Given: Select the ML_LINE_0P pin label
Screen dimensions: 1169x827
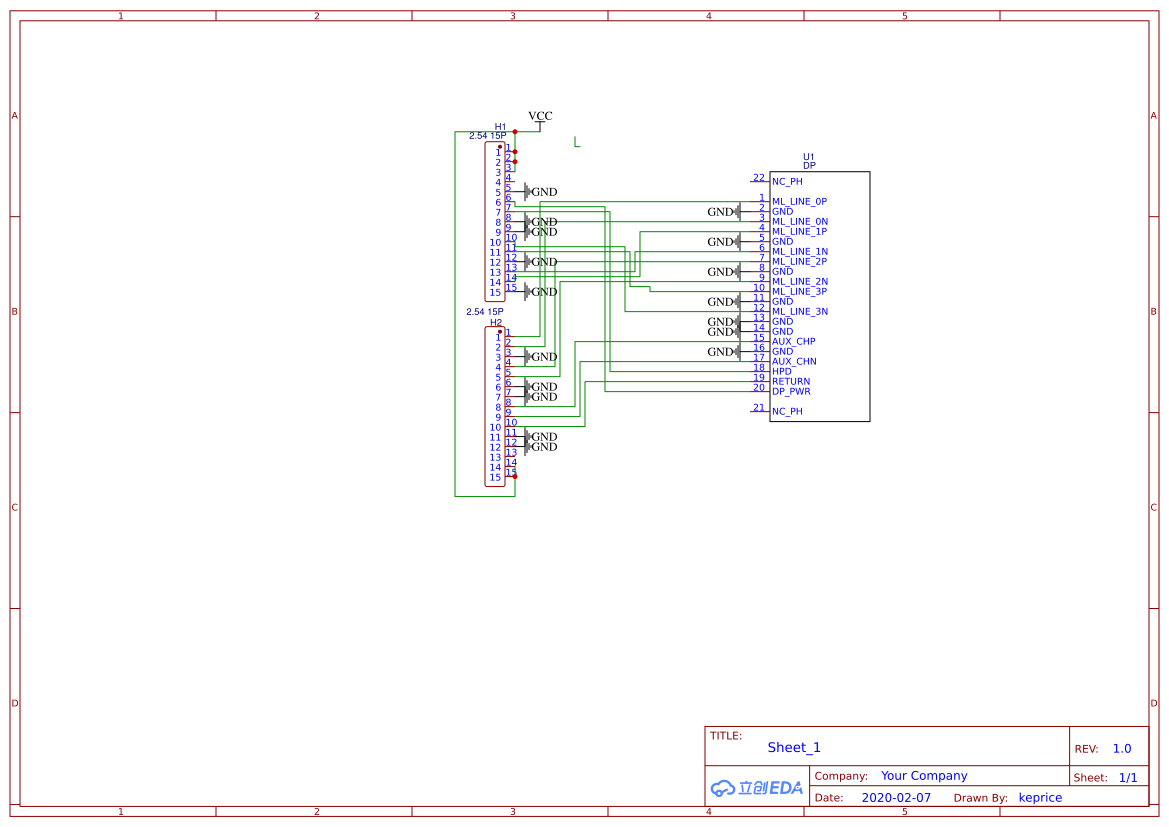Looking at the screenshot, I should pos(799,202).
